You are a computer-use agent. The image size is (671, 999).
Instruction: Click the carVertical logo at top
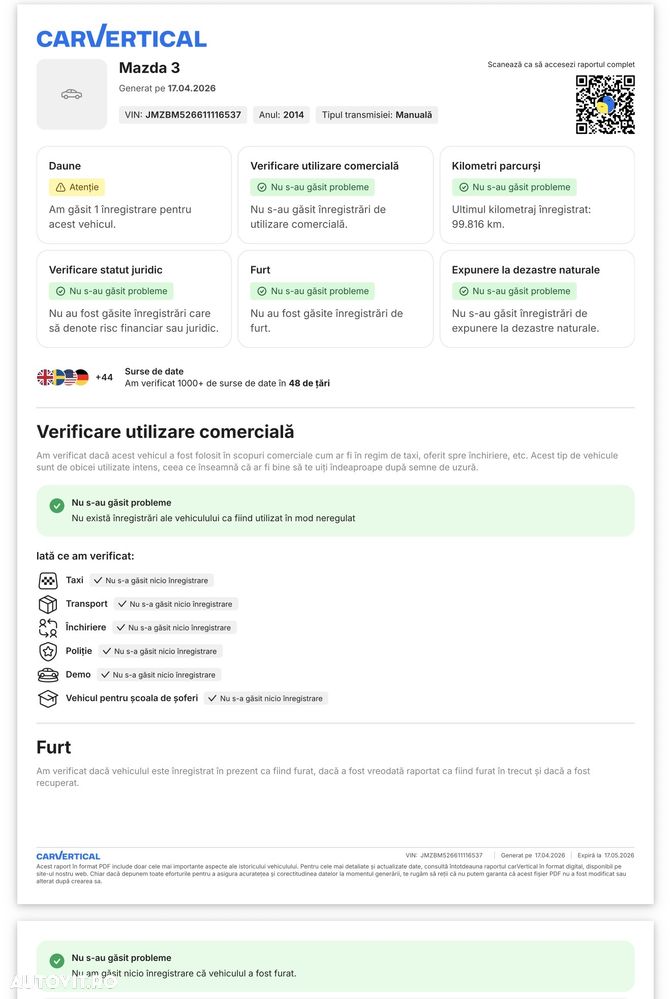click(x=121, y=37)
